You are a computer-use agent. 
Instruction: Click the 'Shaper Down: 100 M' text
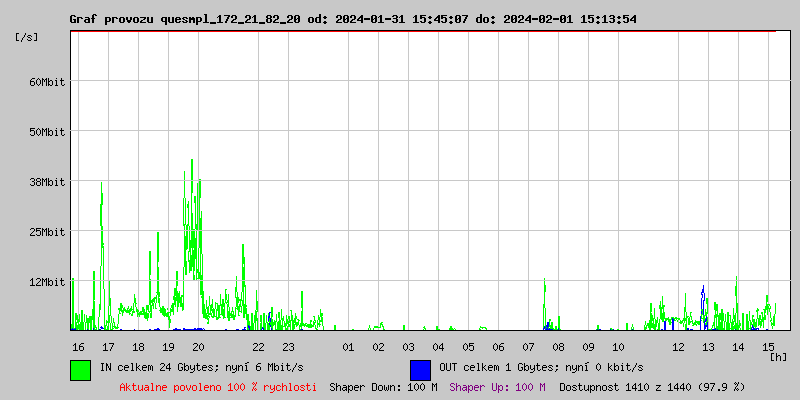383,387
